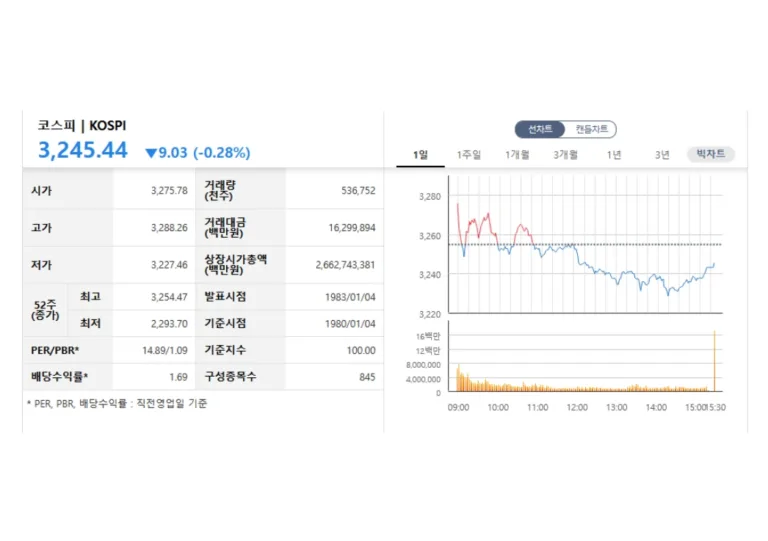Viewport: 768px width, 541px height.
Task: Click the 12:00 time axis label
Action: tap(577, 407)
